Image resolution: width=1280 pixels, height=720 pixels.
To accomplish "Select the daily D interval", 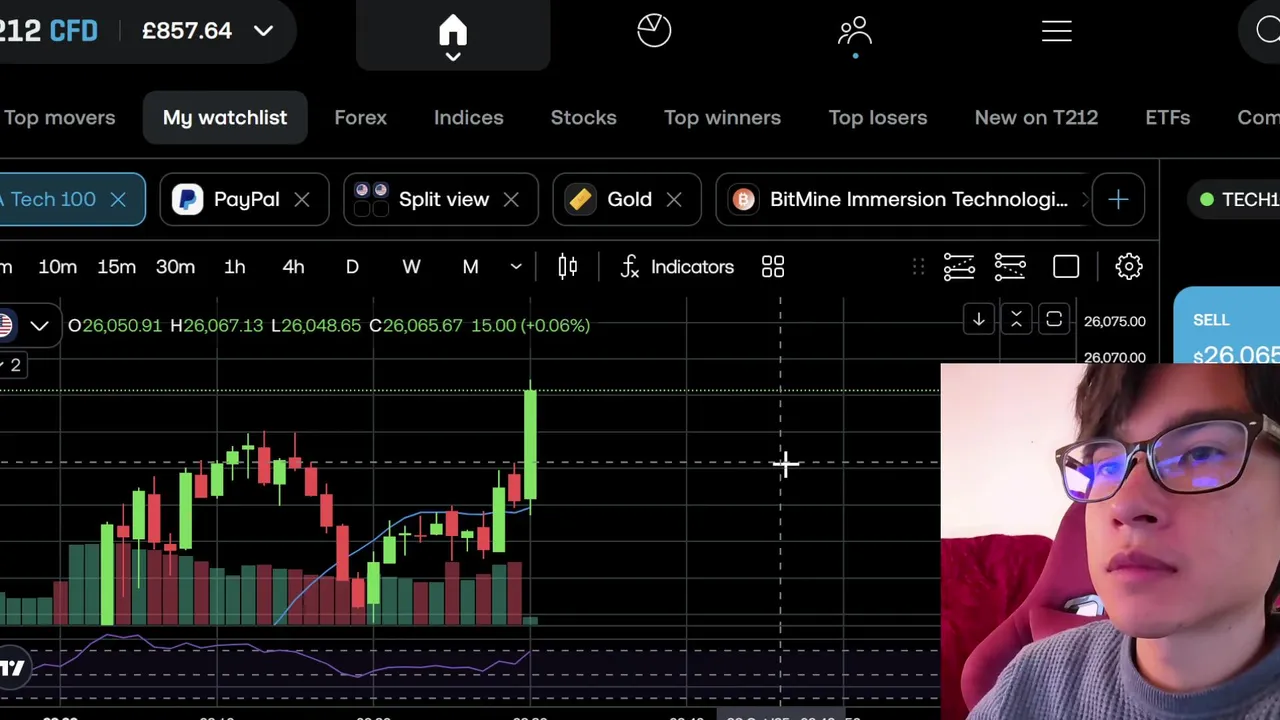I will 352,267.
